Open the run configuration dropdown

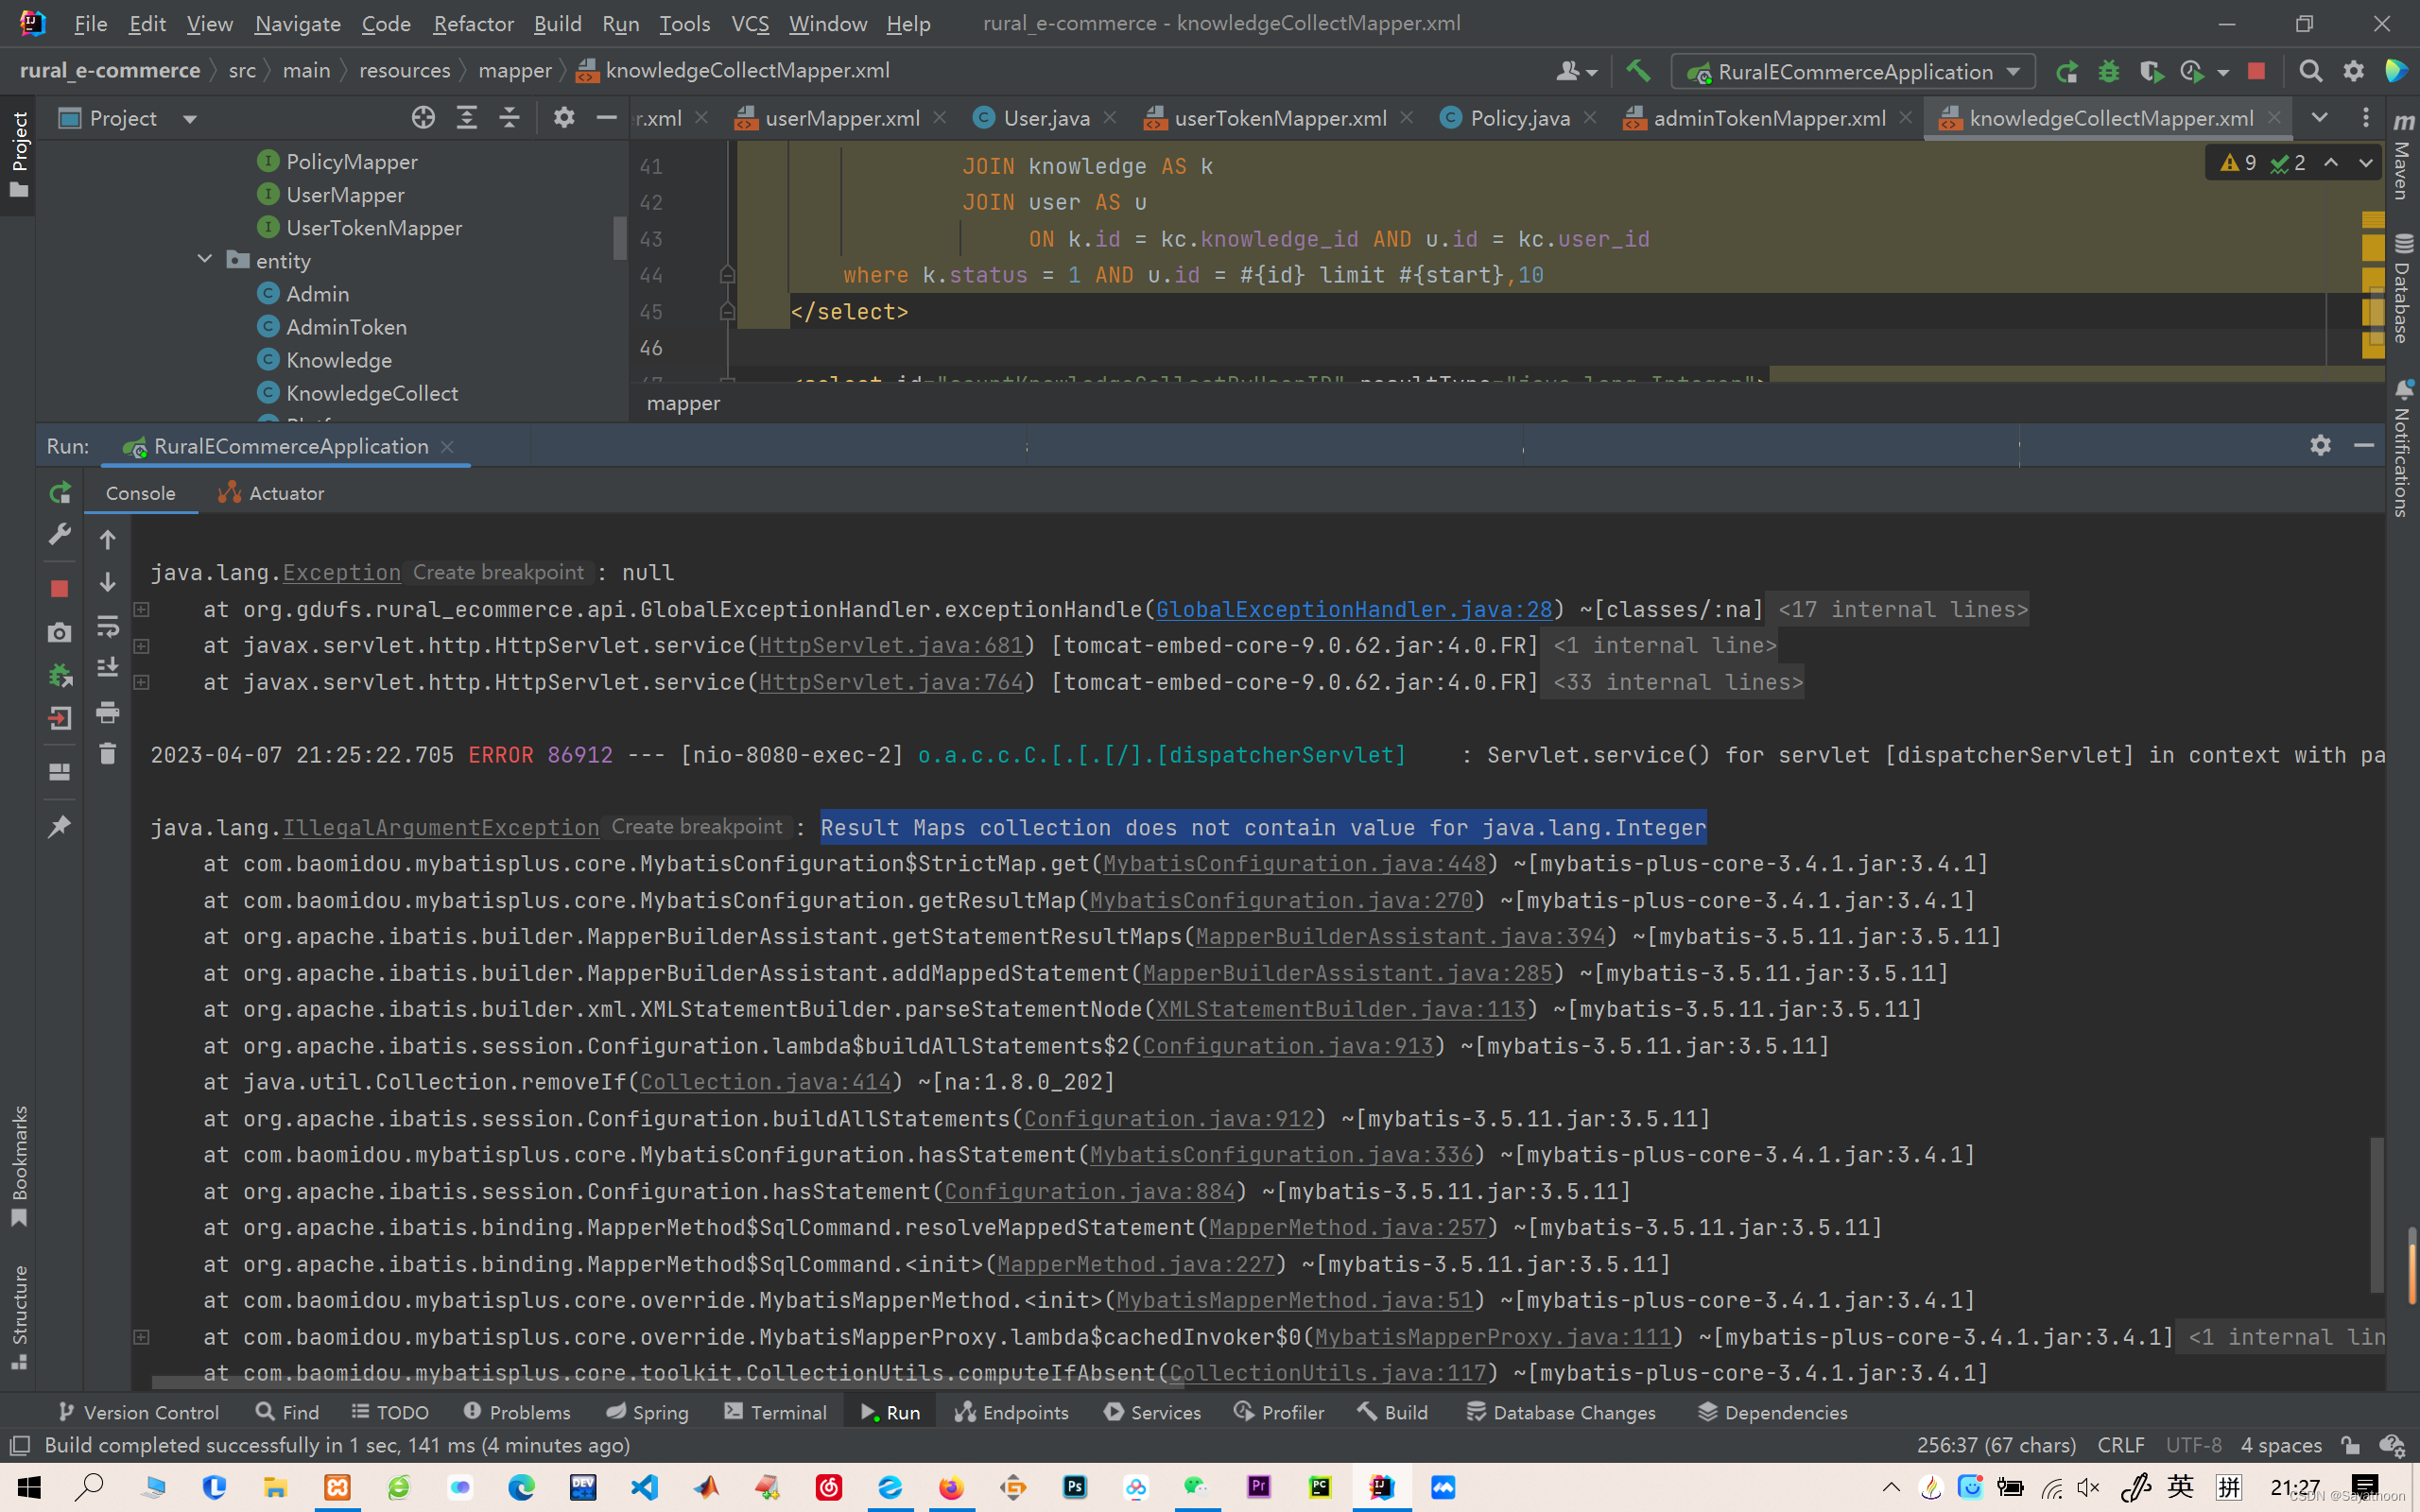click(1853, 72)
